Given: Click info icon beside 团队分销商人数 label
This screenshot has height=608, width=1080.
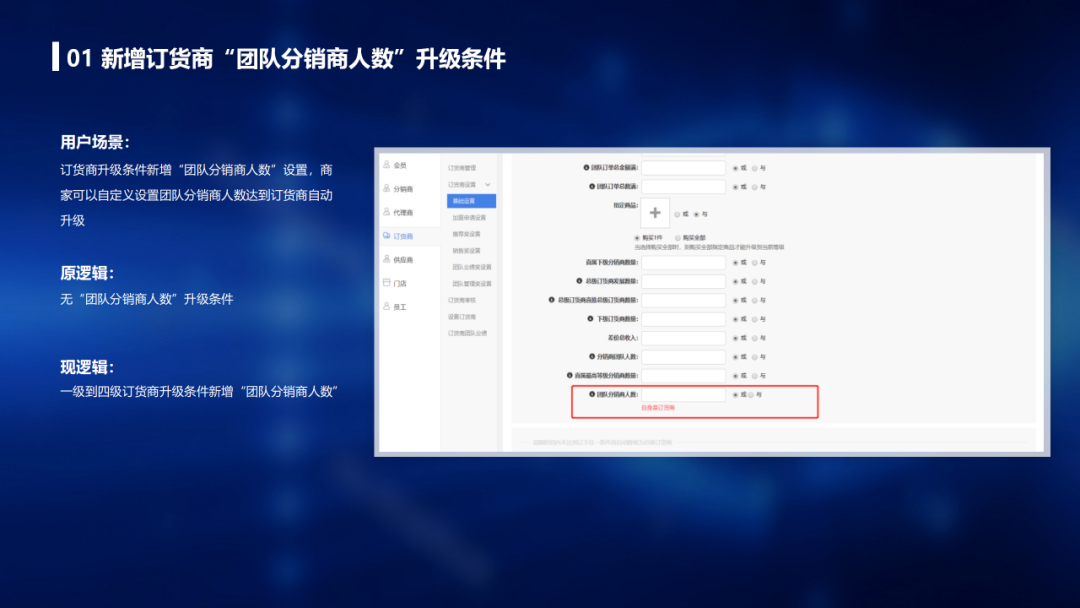Looking at the screenshot, I should [592, 394].
